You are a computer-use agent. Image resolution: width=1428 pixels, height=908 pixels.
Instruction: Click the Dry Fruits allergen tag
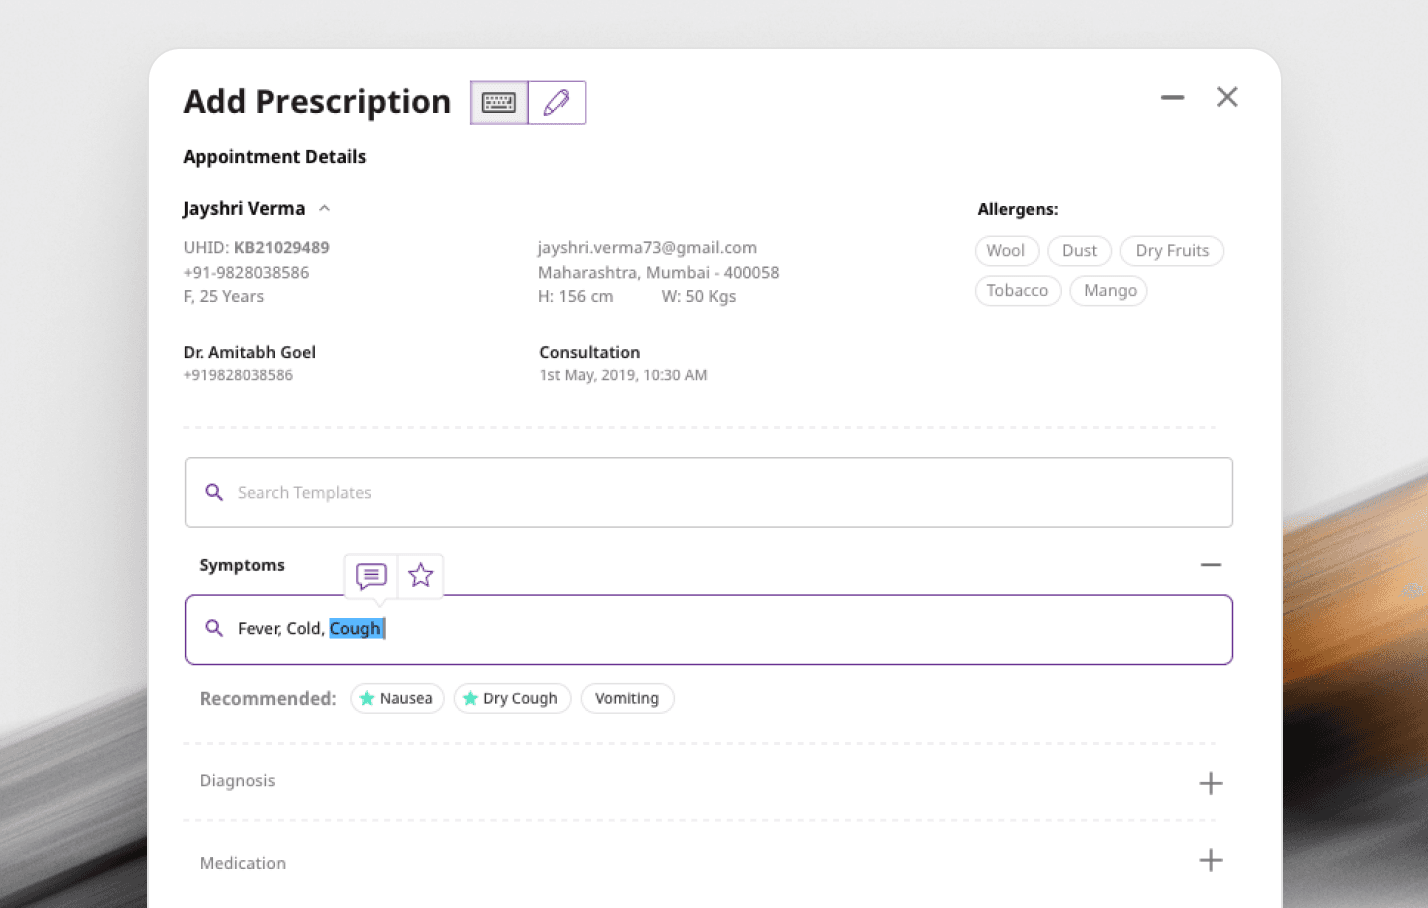(x=1172, y=251)
